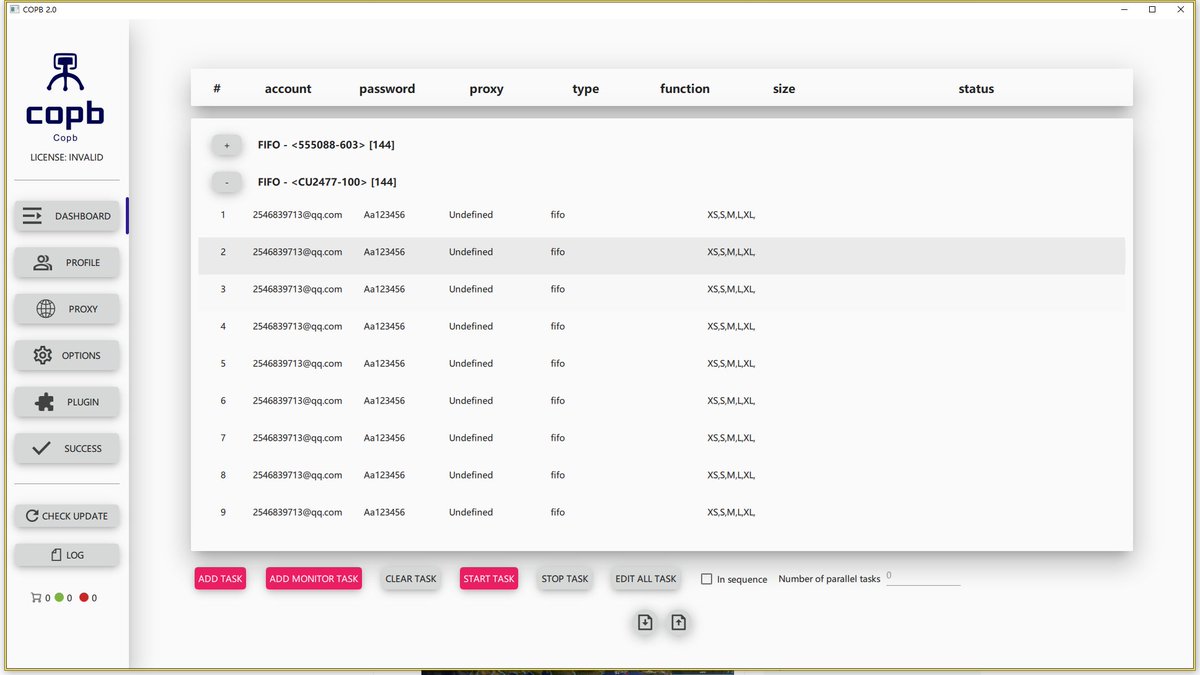Click the shopping cart status icon
The width and height of the screenshot is (1200, 675).
(36, 597)
